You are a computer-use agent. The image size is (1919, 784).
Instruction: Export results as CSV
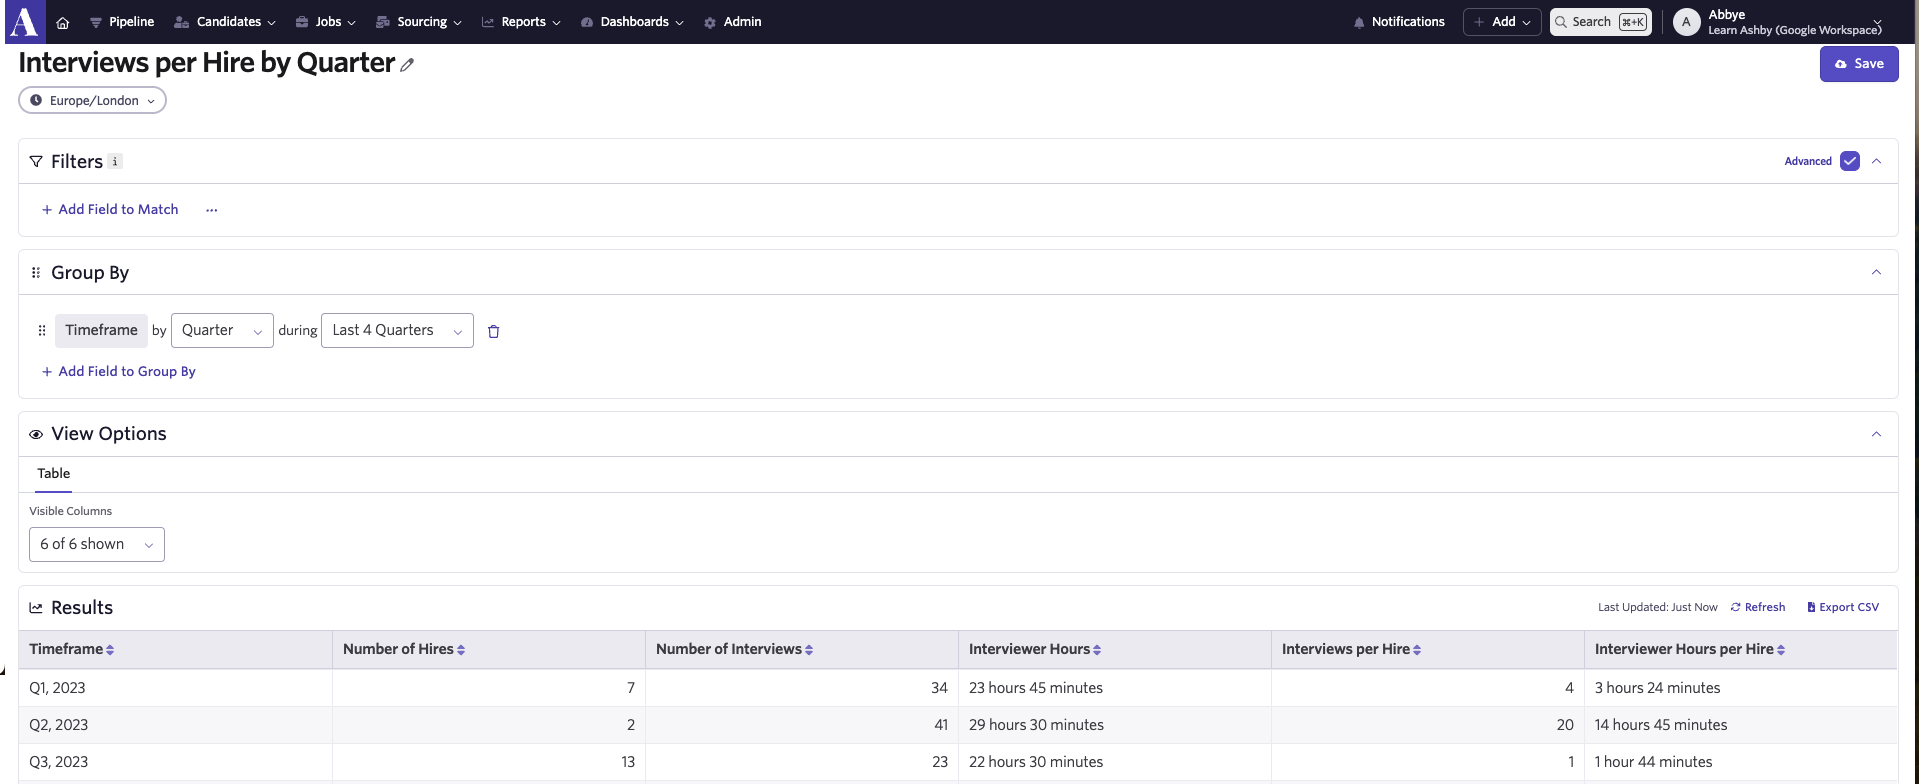[1843, 607]
